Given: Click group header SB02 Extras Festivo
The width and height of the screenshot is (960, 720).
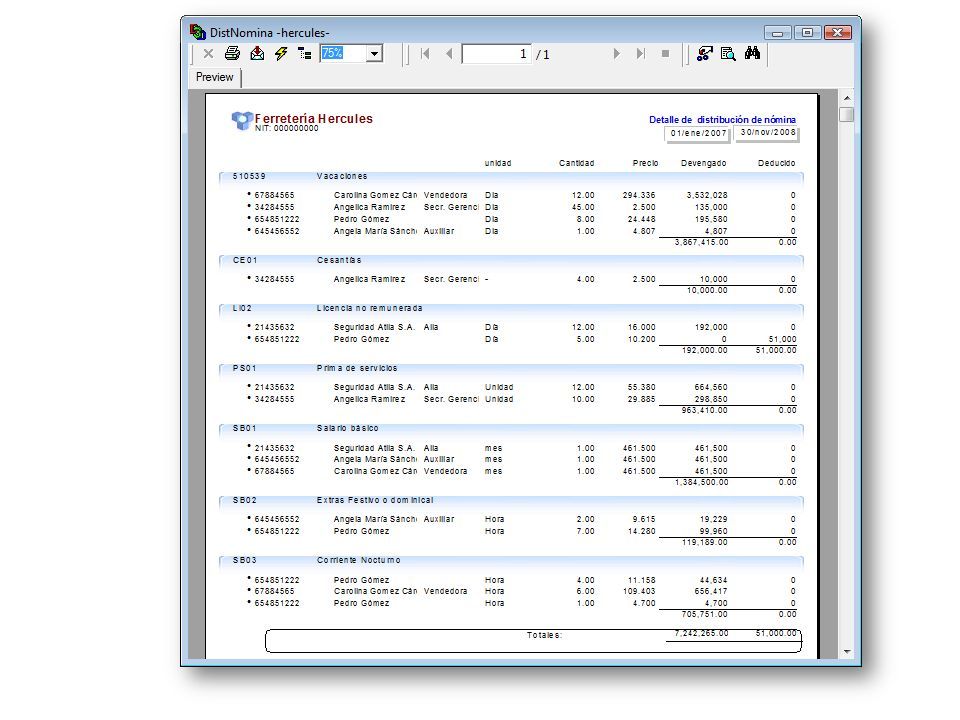Looking at the screenshot, I should point(511,500).
